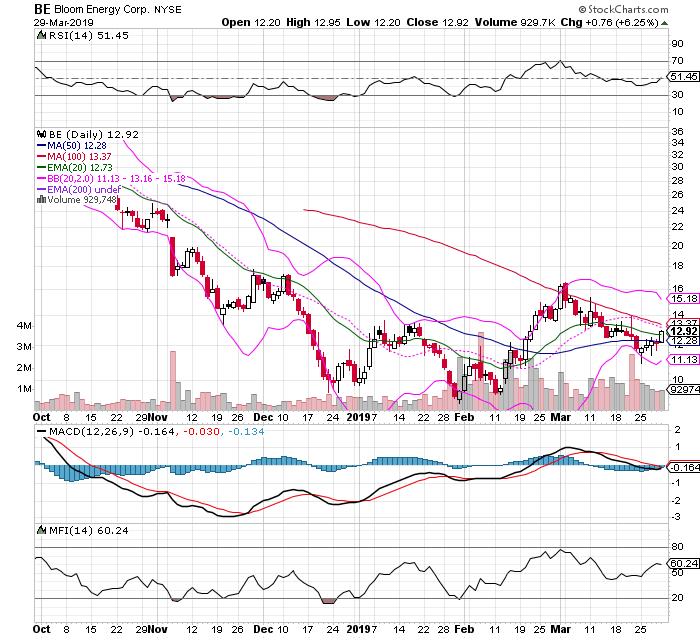
Task: Click the 29-Mar-2019 chart date
Action: (x=63, y=23)
